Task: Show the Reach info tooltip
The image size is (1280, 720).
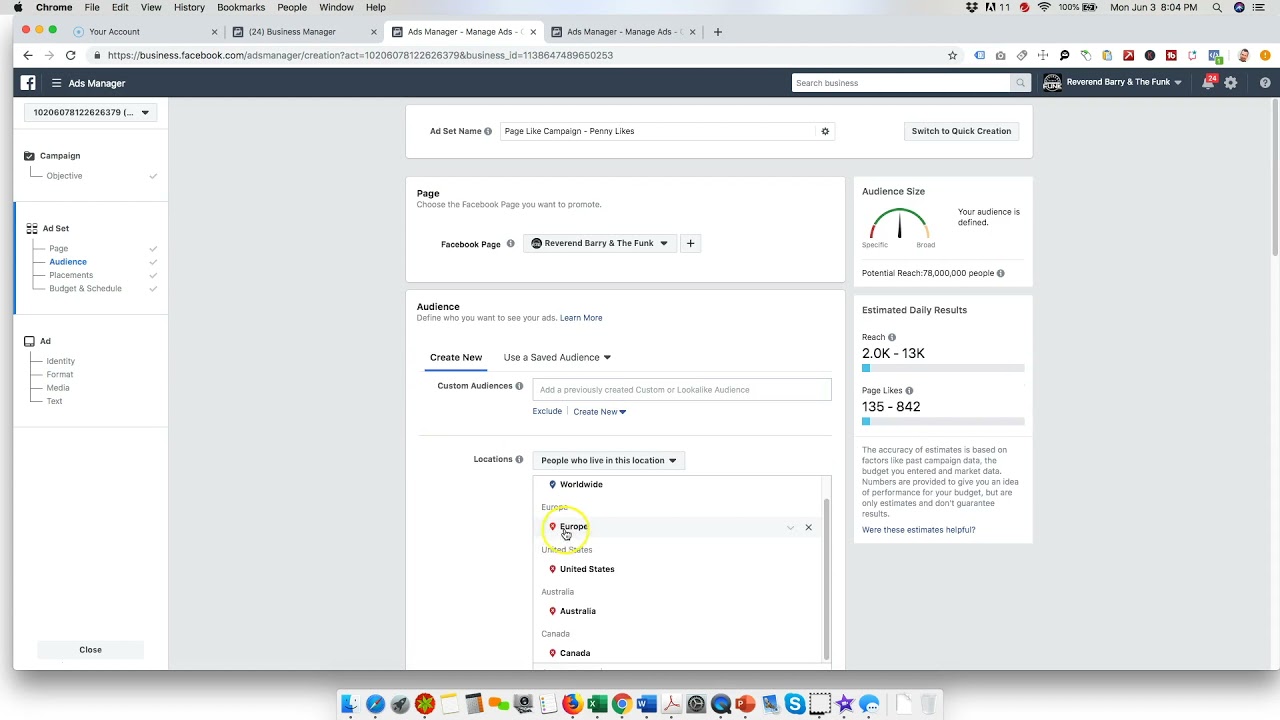Action: click(x=892, y=337)
